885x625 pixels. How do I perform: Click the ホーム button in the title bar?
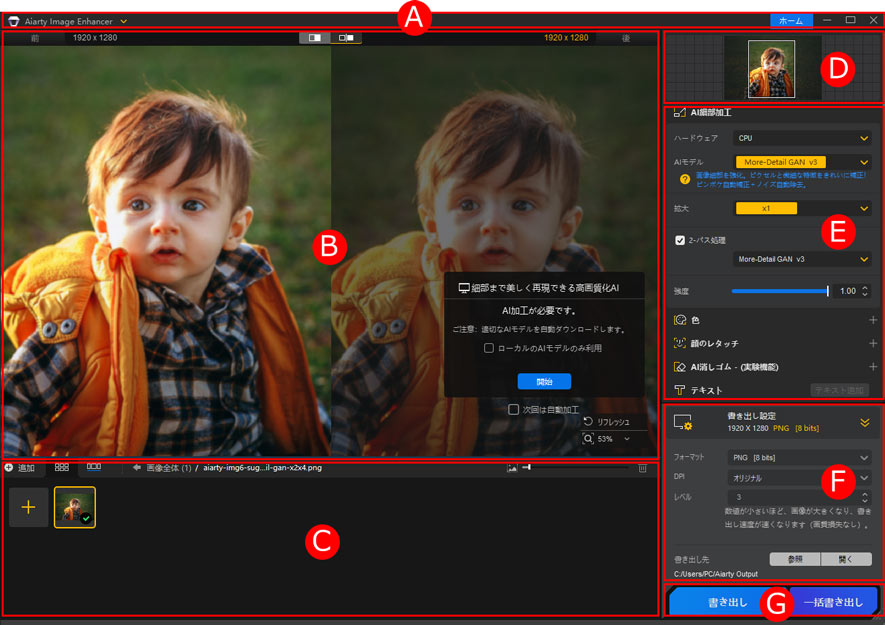tap(793, 19)
